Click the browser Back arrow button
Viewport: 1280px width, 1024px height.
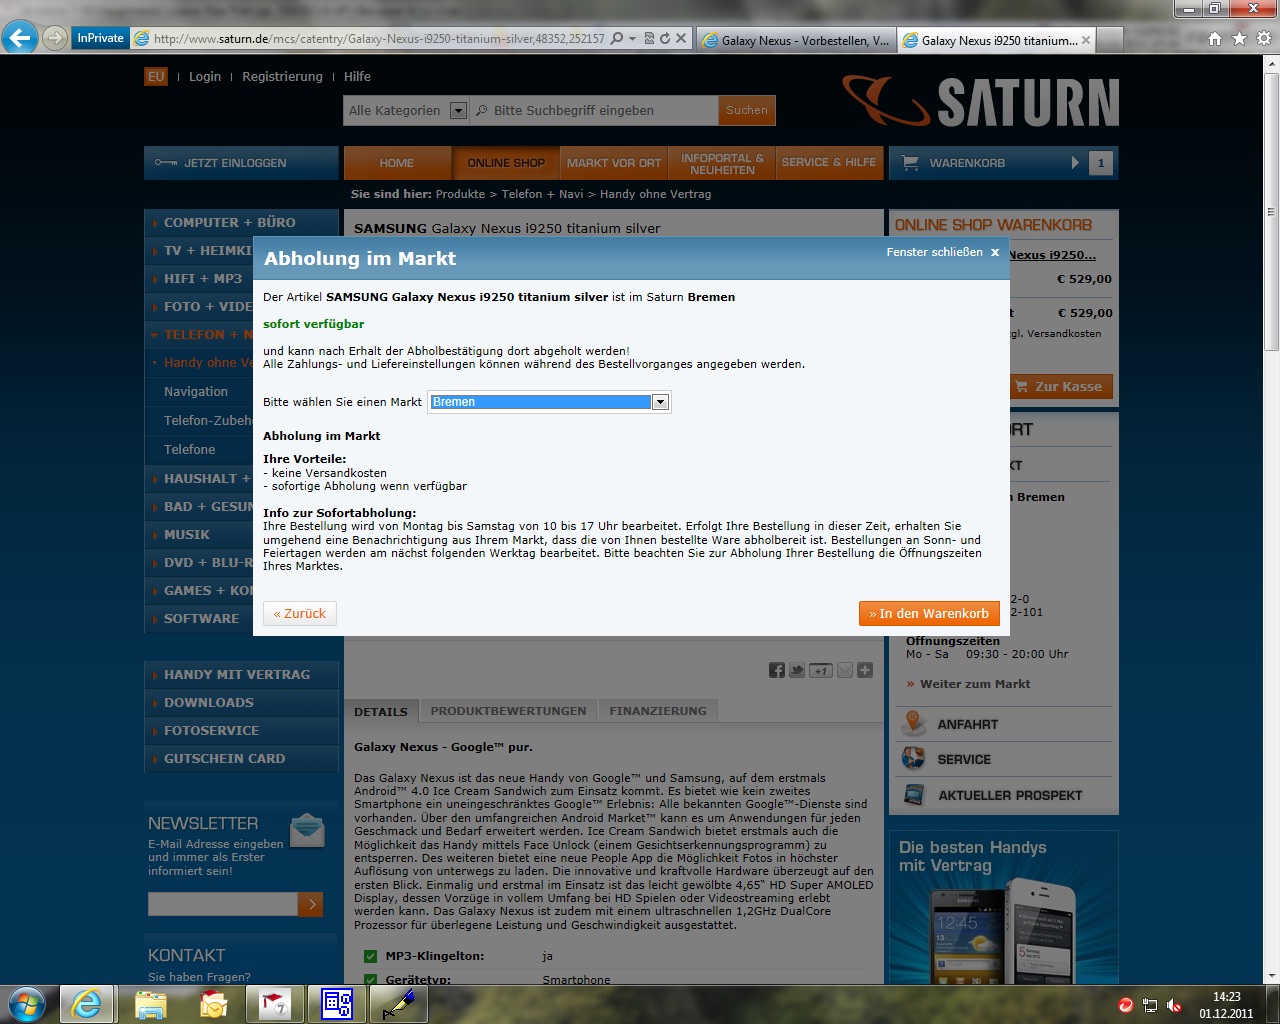[19, 38]
